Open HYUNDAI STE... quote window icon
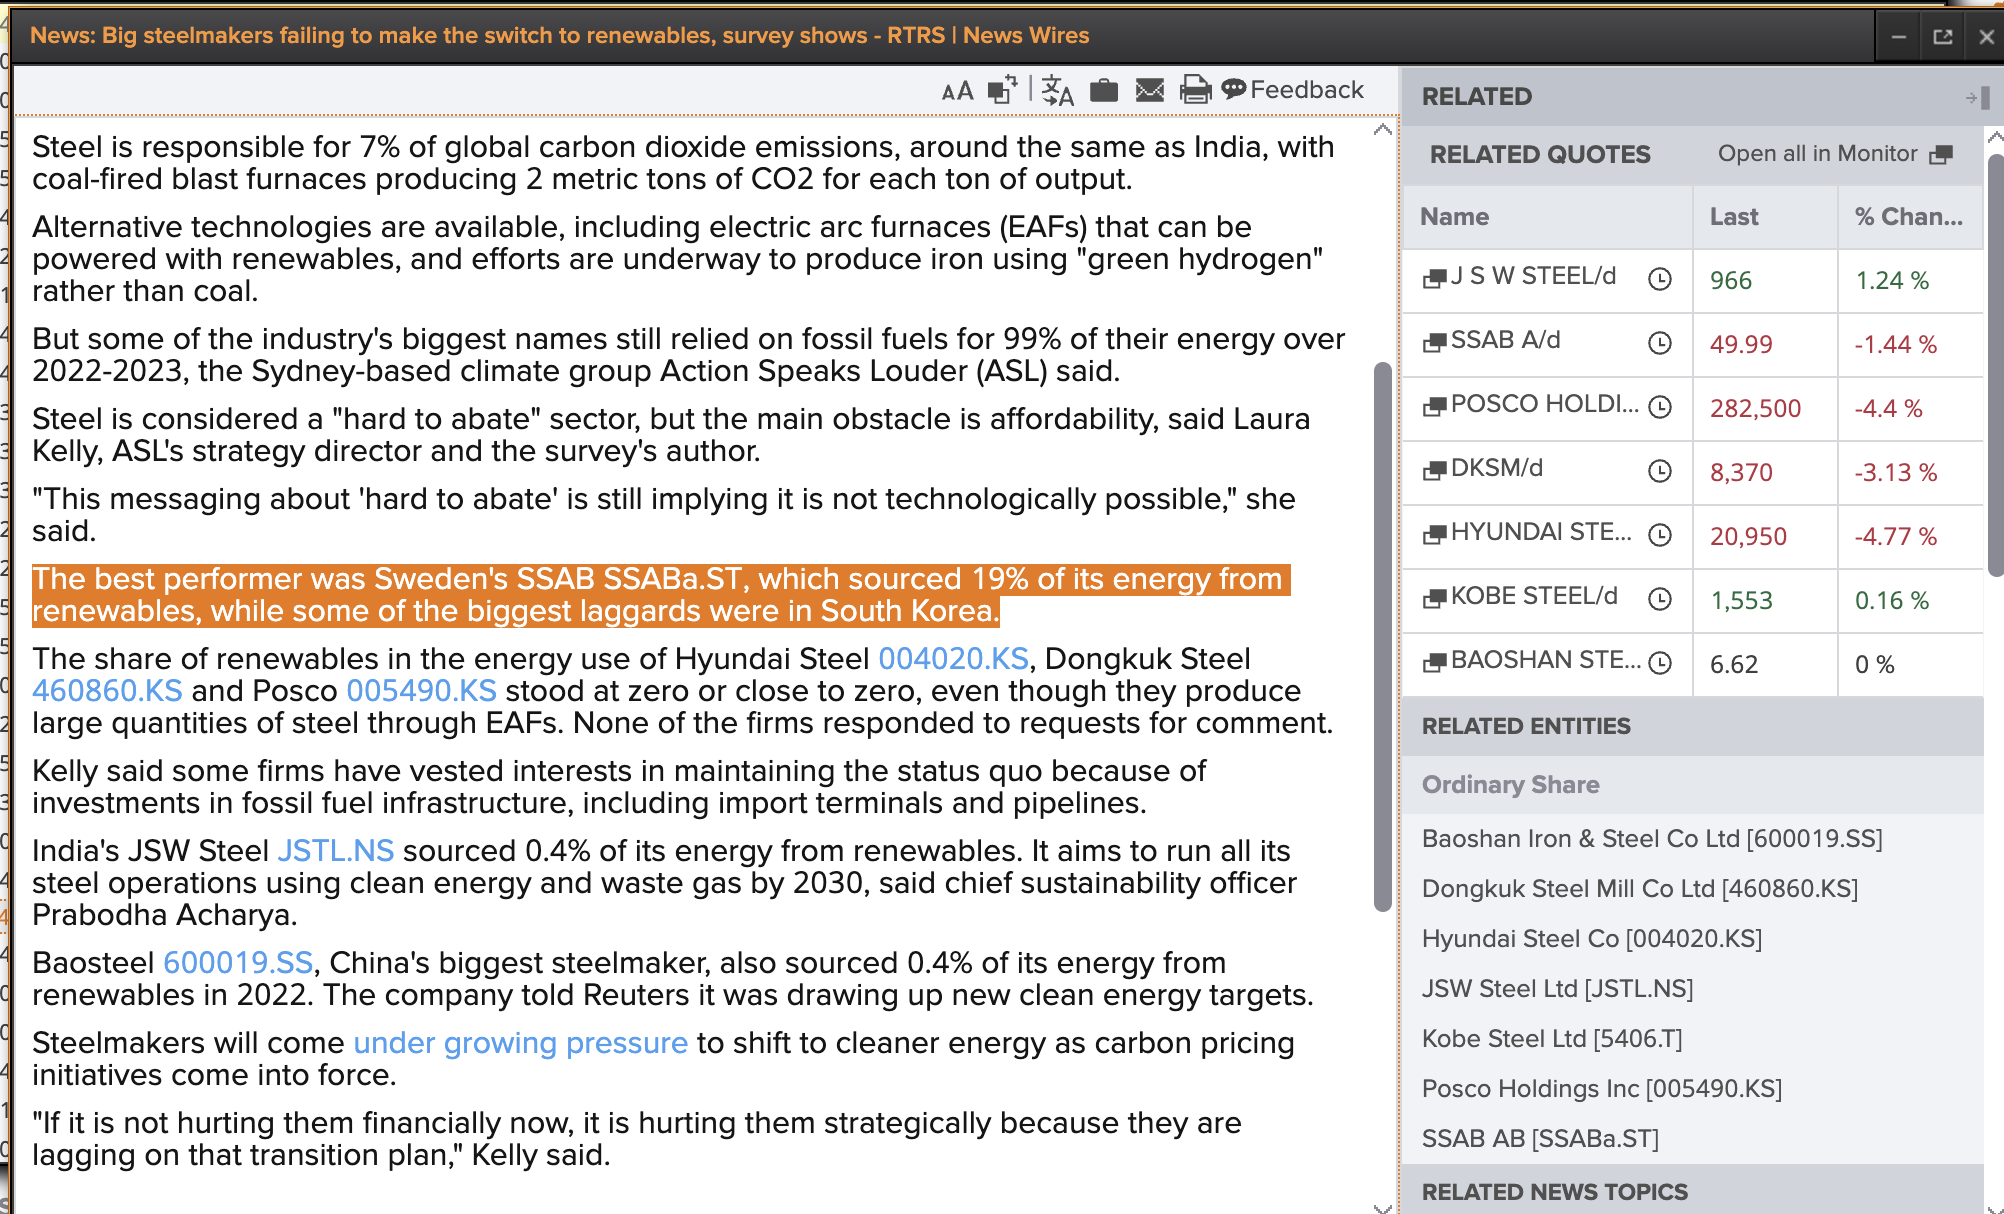The image size is (2004, 1214). 1435,534
